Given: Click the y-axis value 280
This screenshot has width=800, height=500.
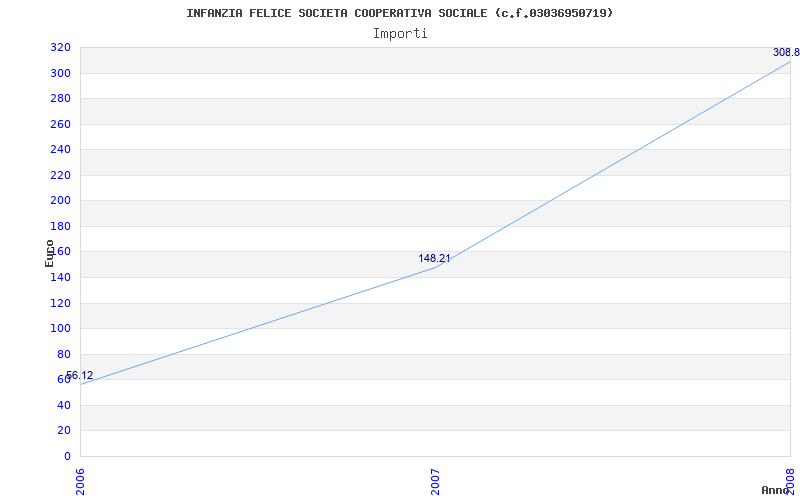Looking at the screenshot, I should point(60,98).
